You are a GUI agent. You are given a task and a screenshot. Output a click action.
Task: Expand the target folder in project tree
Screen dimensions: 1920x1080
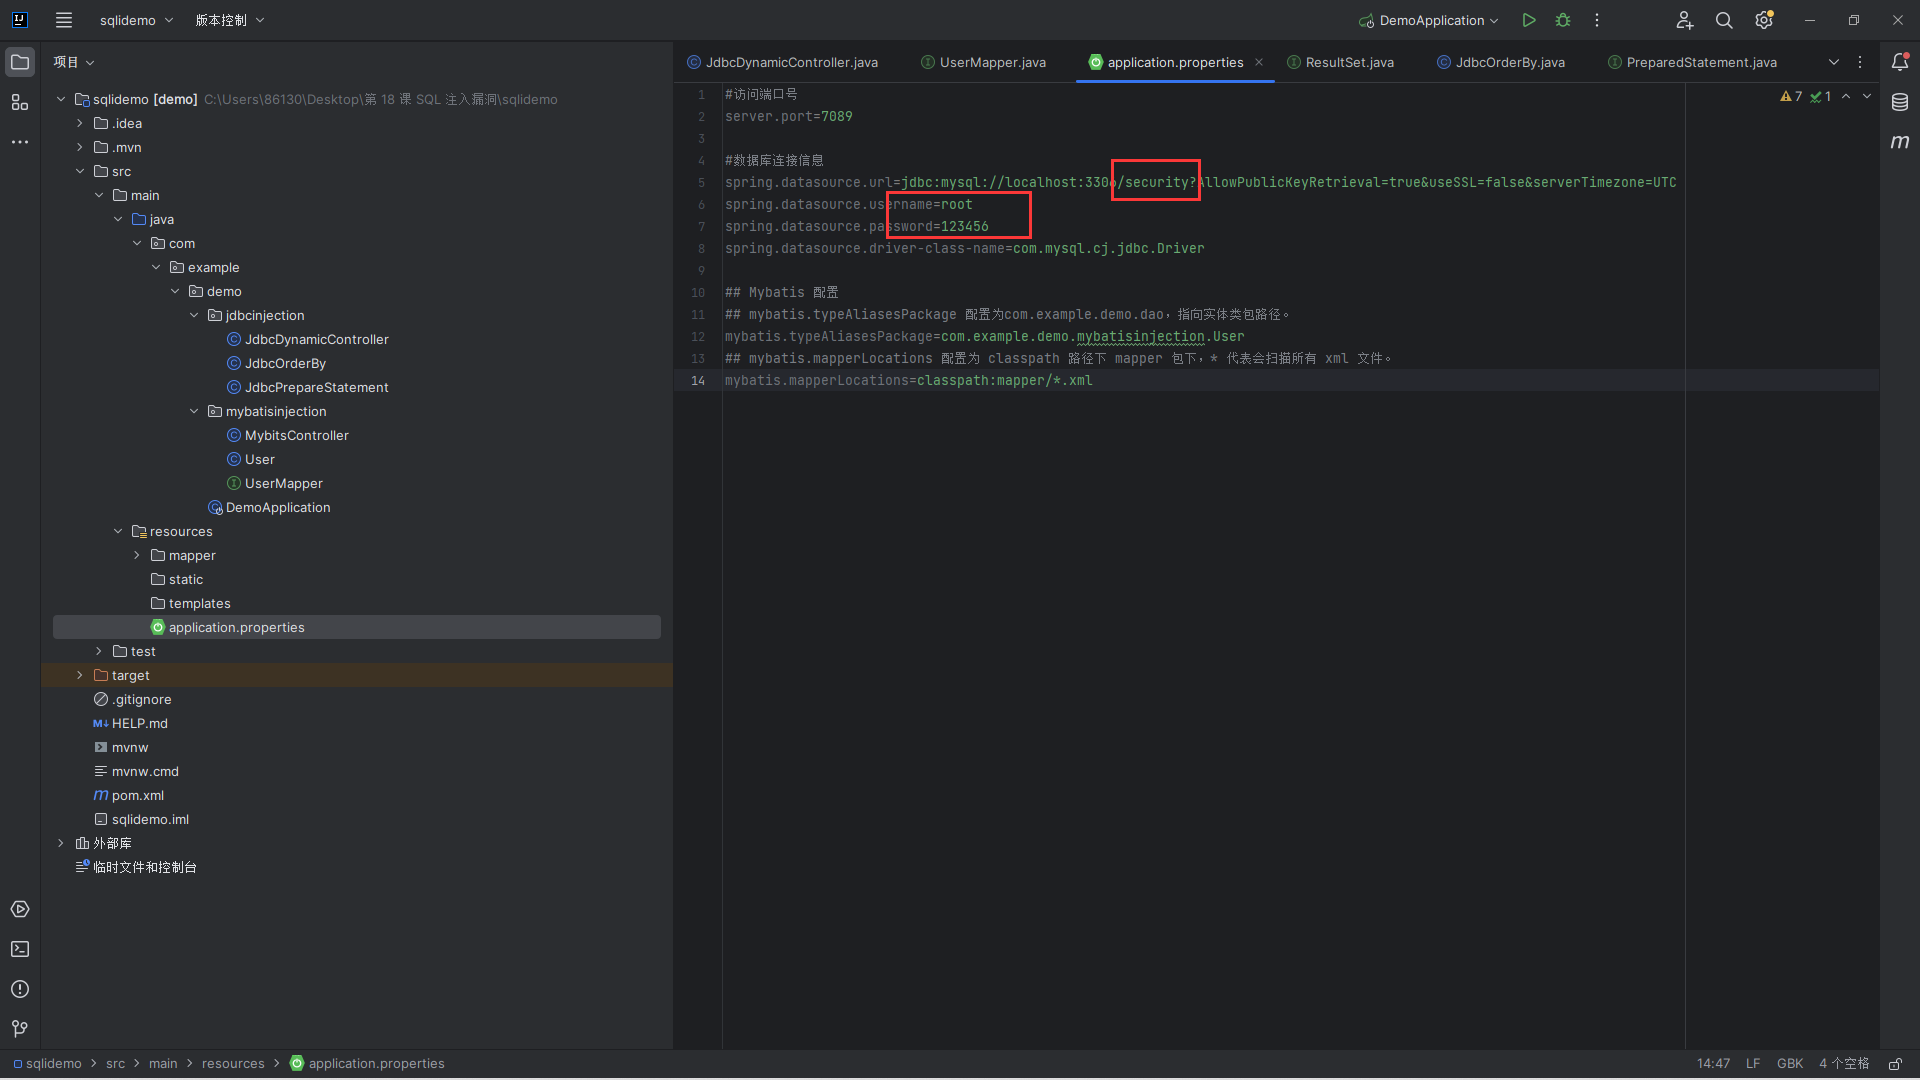(x=80, y=676)
